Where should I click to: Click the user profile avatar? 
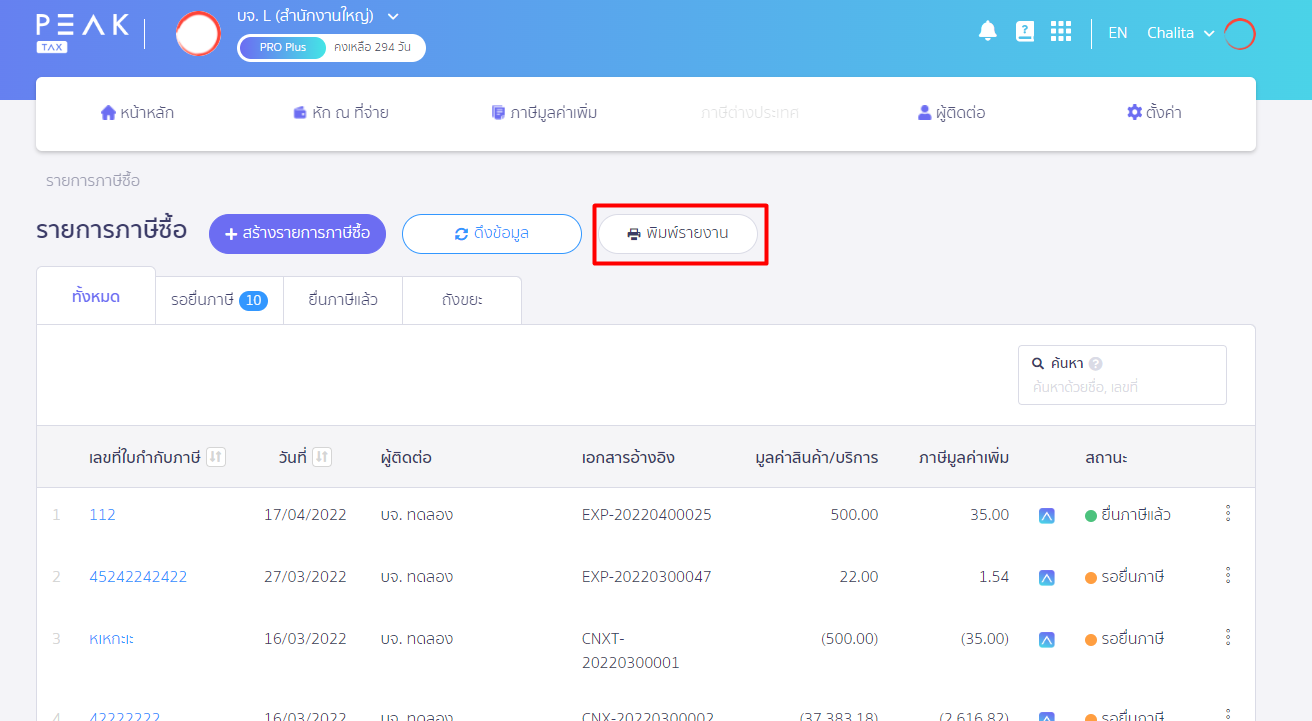(x=1240, y=34)
